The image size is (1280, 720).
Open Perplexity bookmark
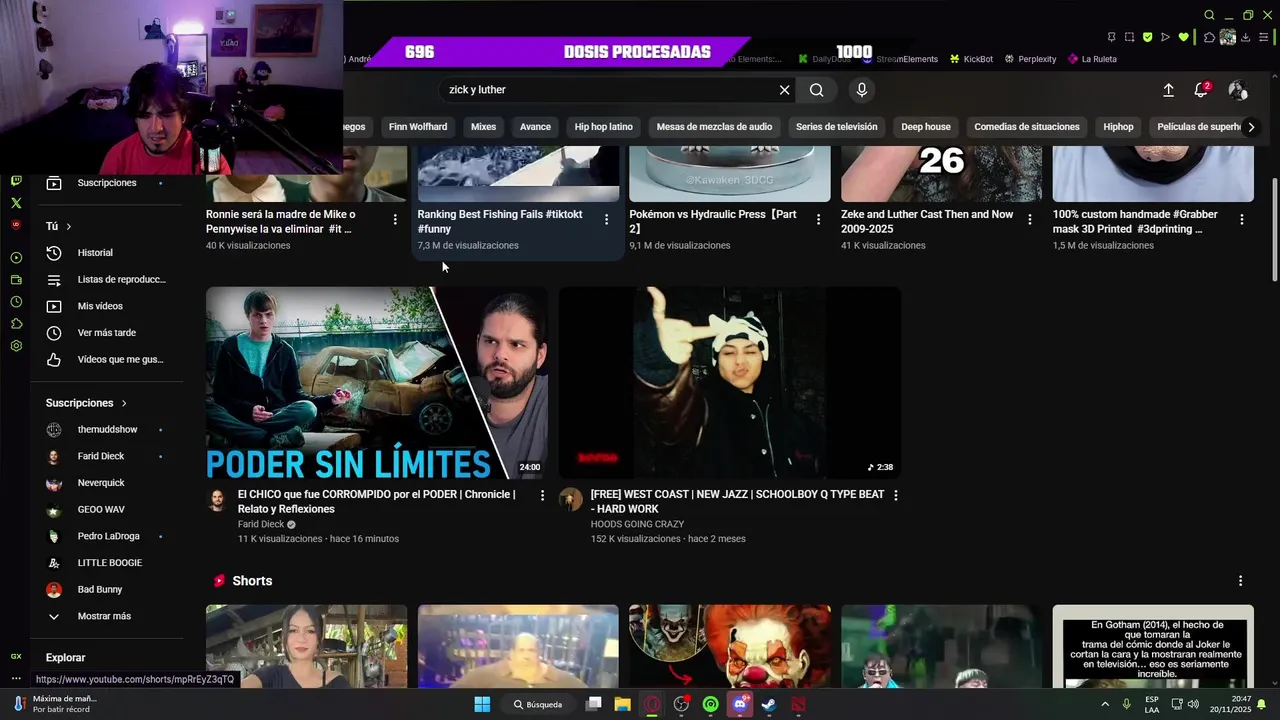[1030, 59]
